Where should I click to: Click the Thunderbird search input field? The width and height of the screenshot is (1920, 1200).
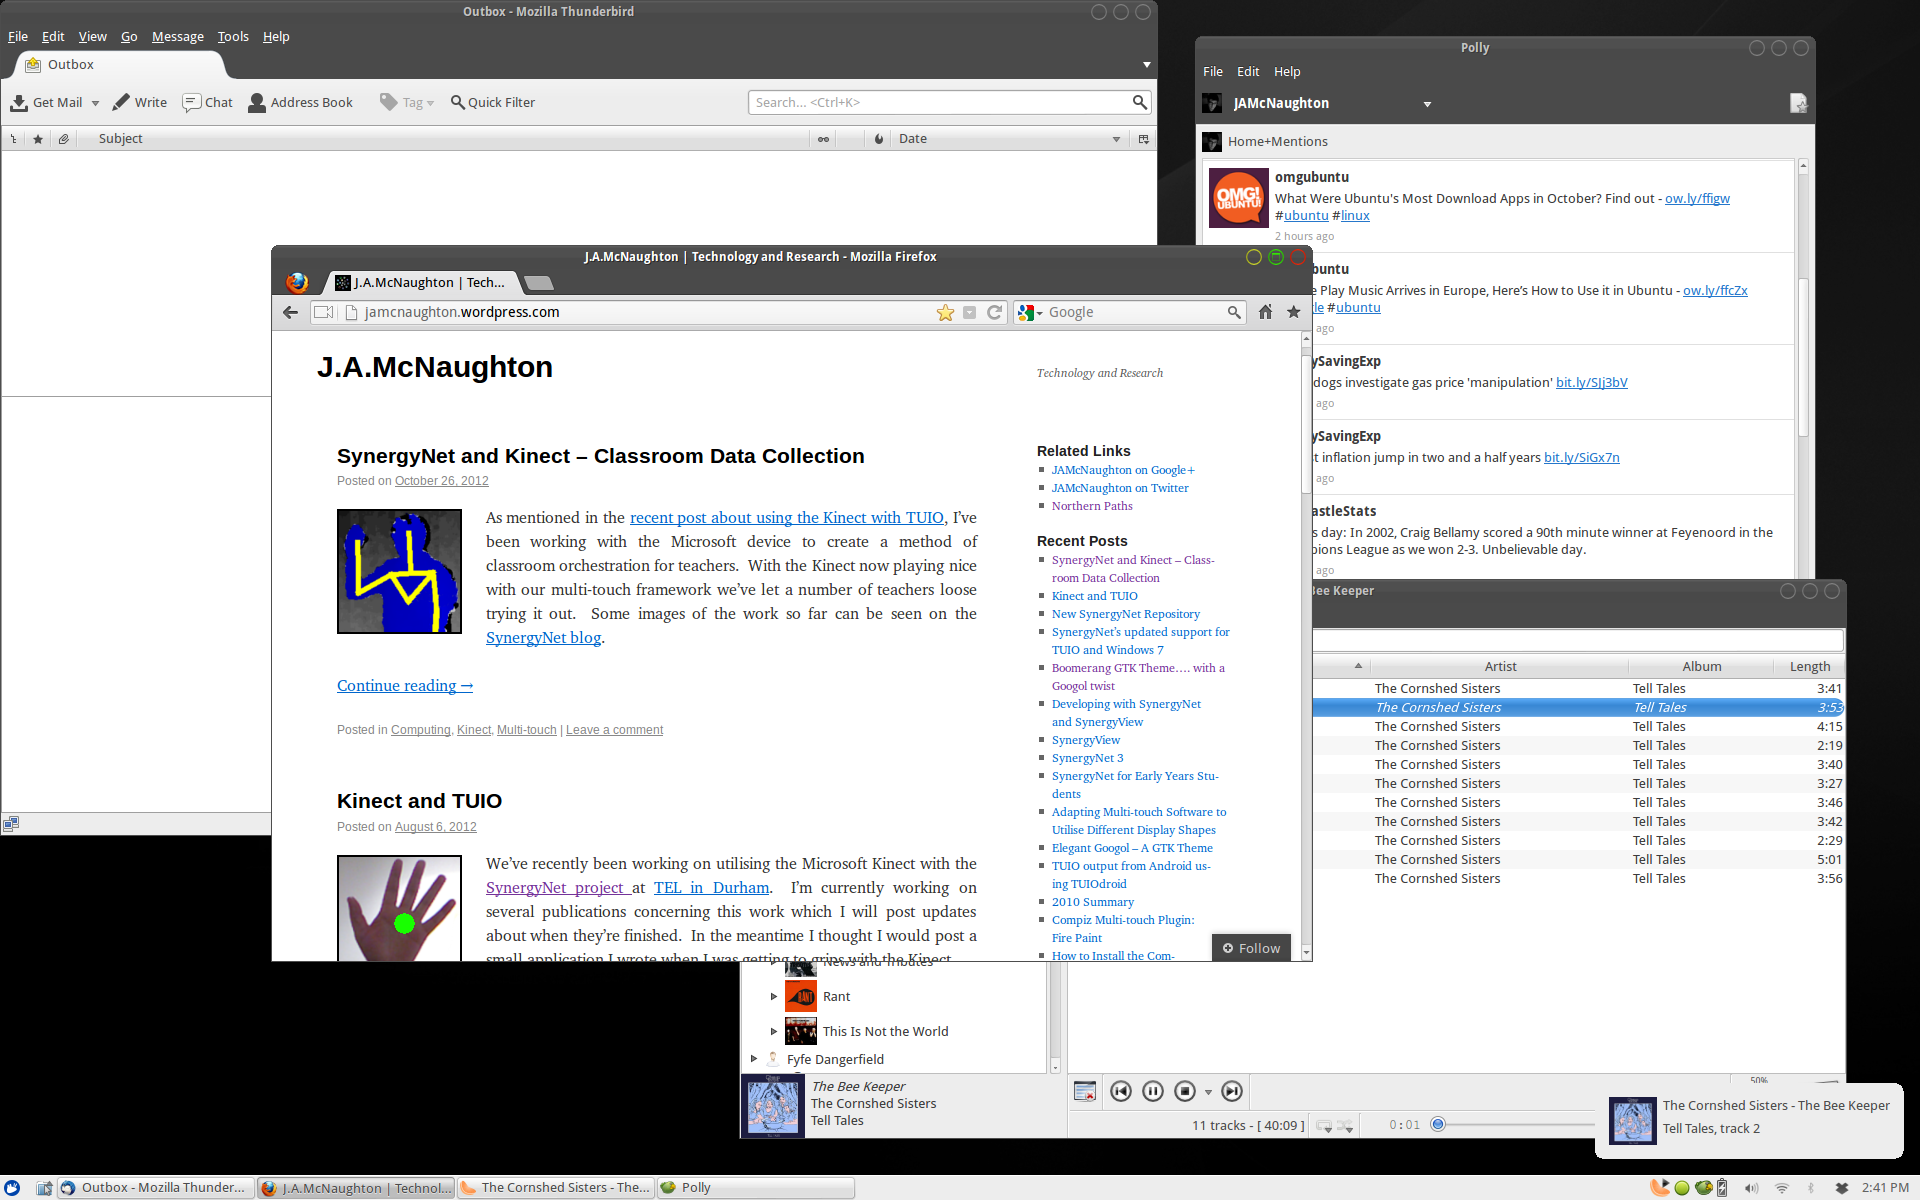(938, 103)
